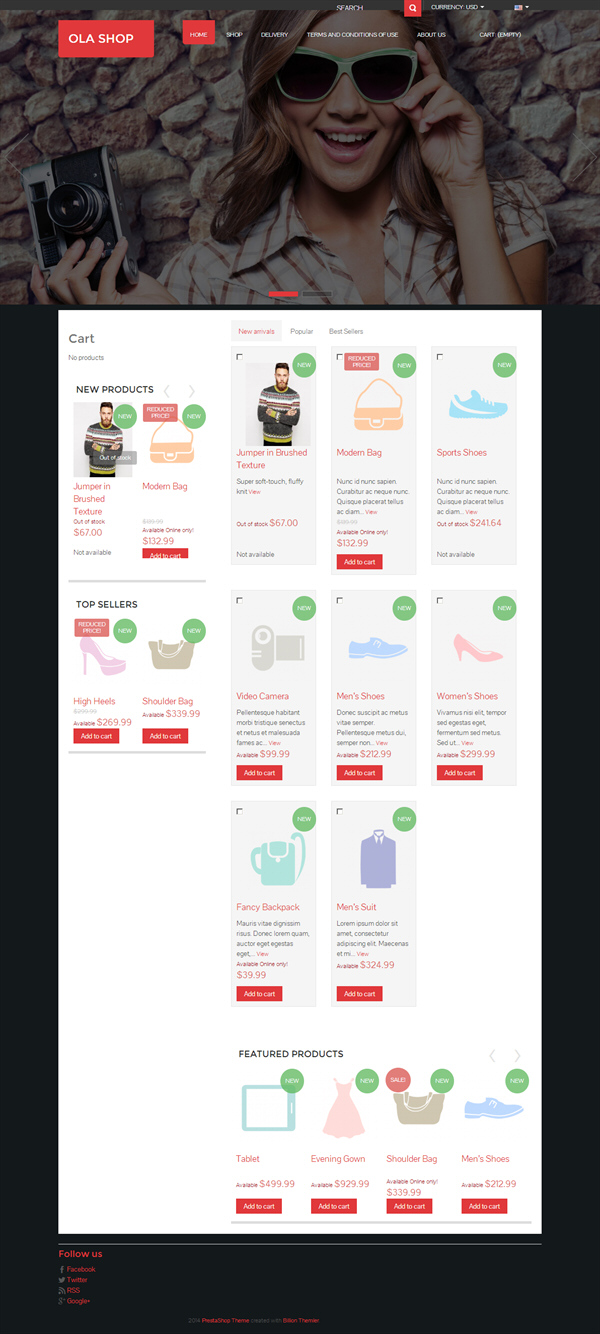Switch to the Popular tab
The width and height of the screenshot is (600, 1334).
(x=302, y=331)
